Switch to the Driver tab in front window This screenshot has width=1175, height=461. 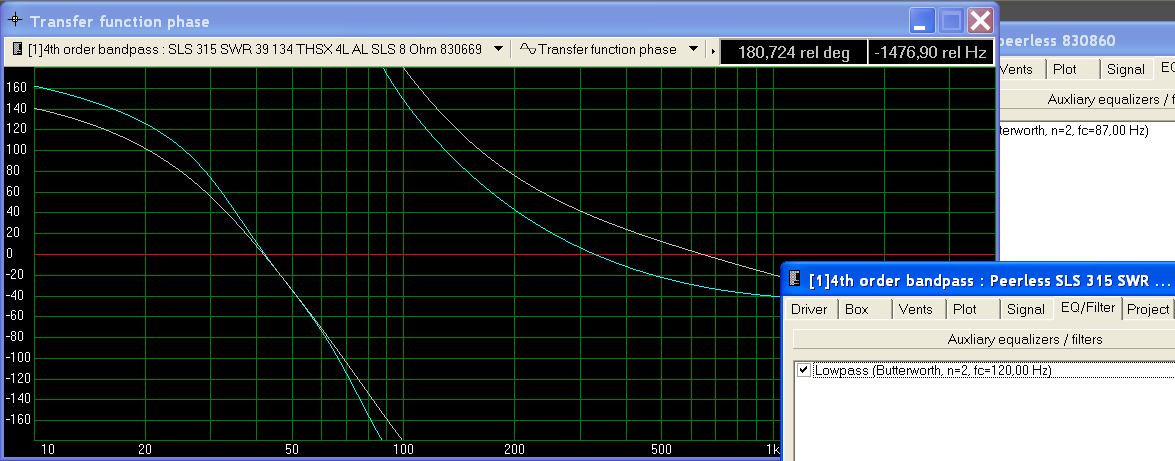(x=809, y=309)
